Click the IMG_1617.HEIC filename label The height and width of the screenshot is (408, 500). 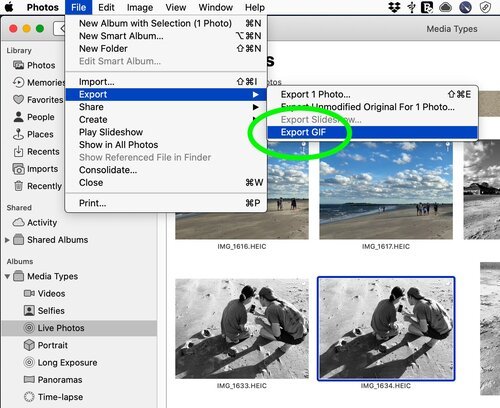pos(386,246)
